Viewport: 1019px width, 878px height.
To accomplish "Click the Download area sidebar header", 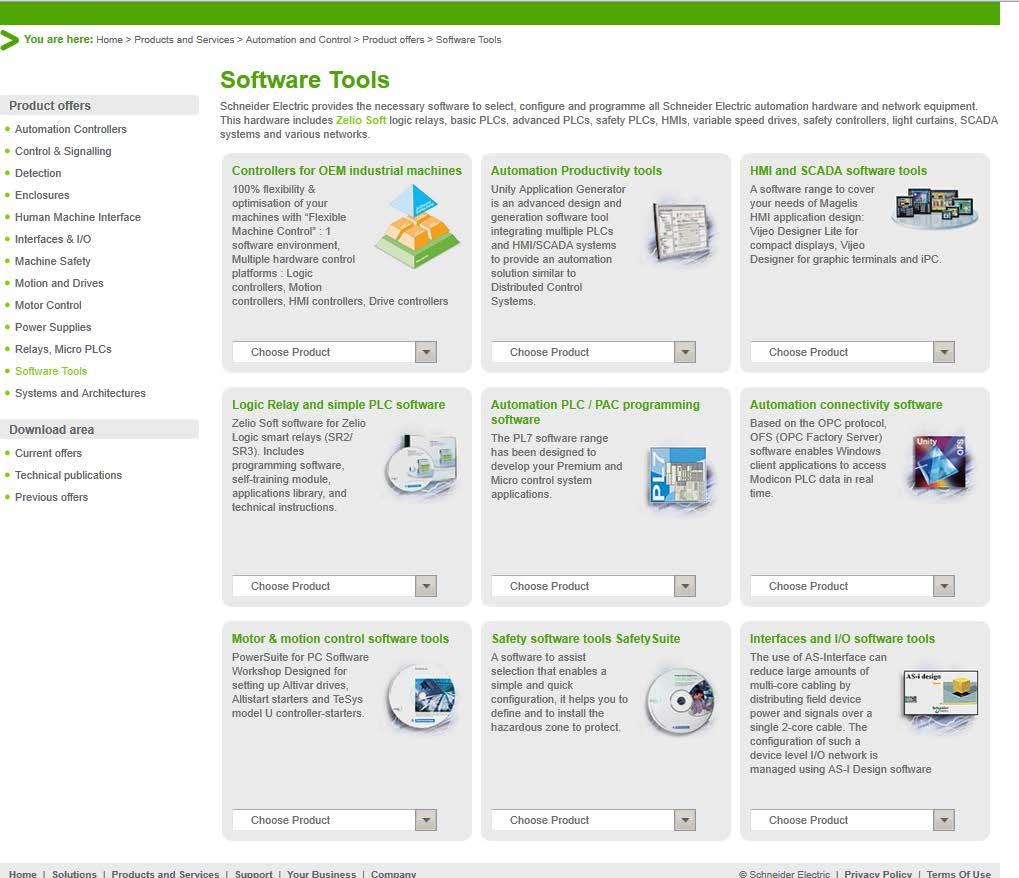I will coord(99,430).
